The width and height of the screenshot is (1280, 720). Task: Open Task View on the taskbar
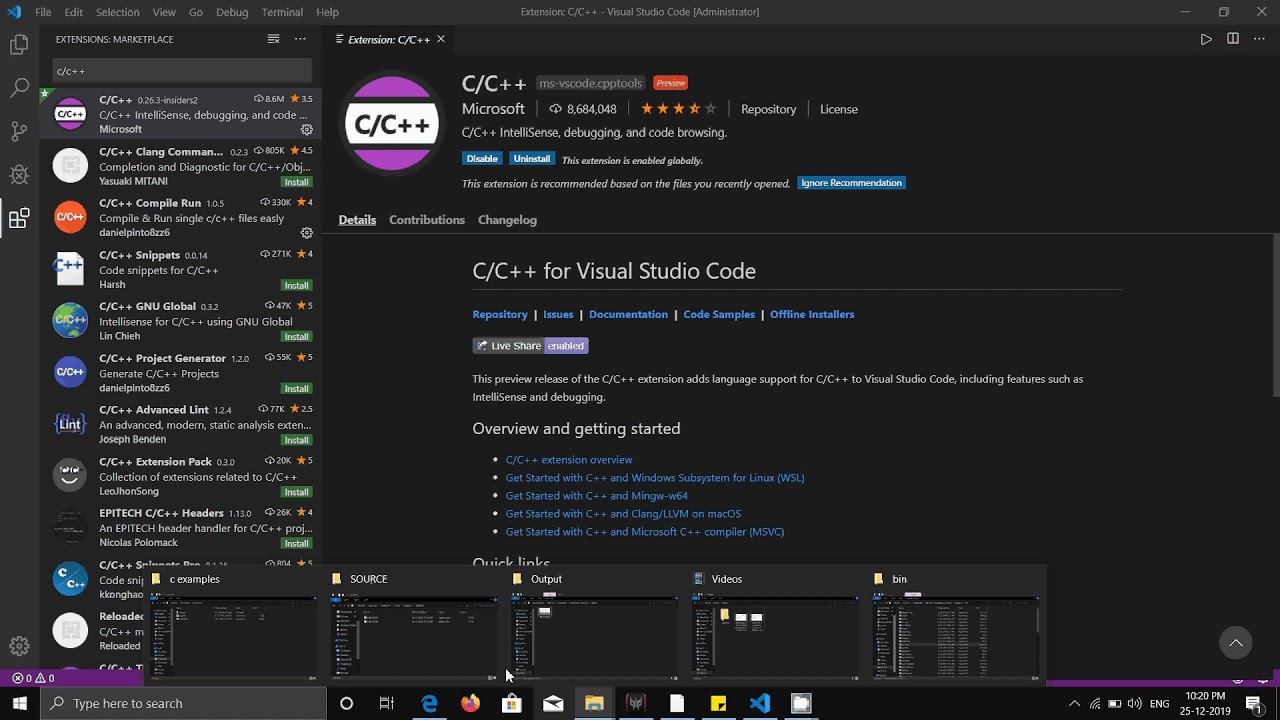[387, 703]
